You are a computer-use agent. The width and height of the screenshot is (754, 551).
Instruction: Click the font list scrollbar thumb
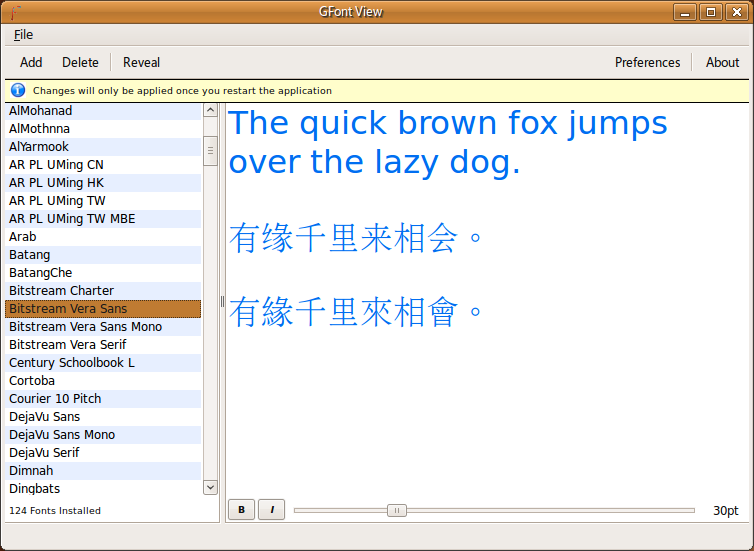point(210,150)
